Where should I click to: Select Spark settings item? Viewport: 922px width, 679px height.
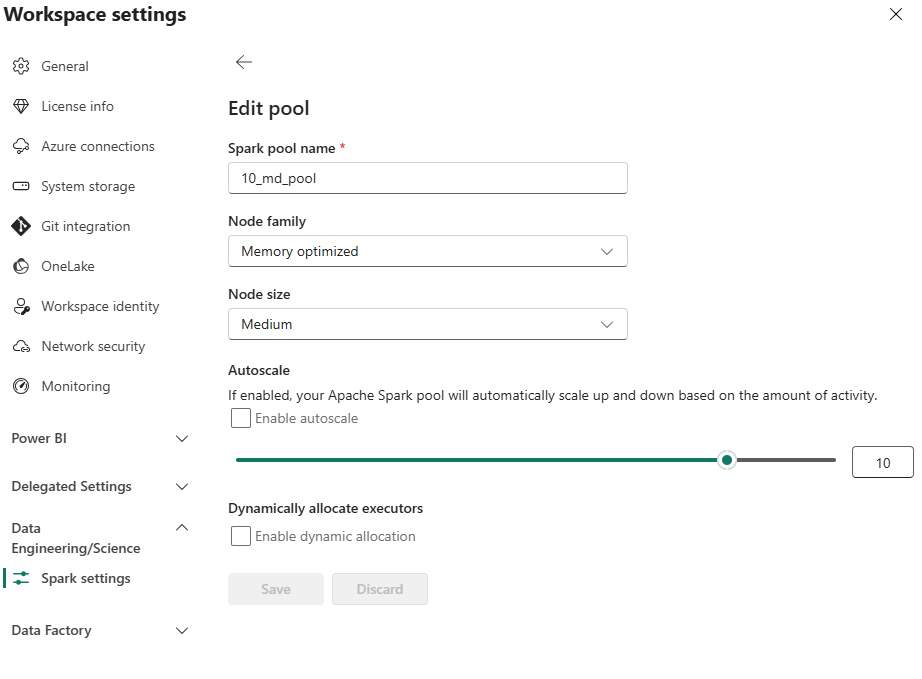[x=86, y=578]
